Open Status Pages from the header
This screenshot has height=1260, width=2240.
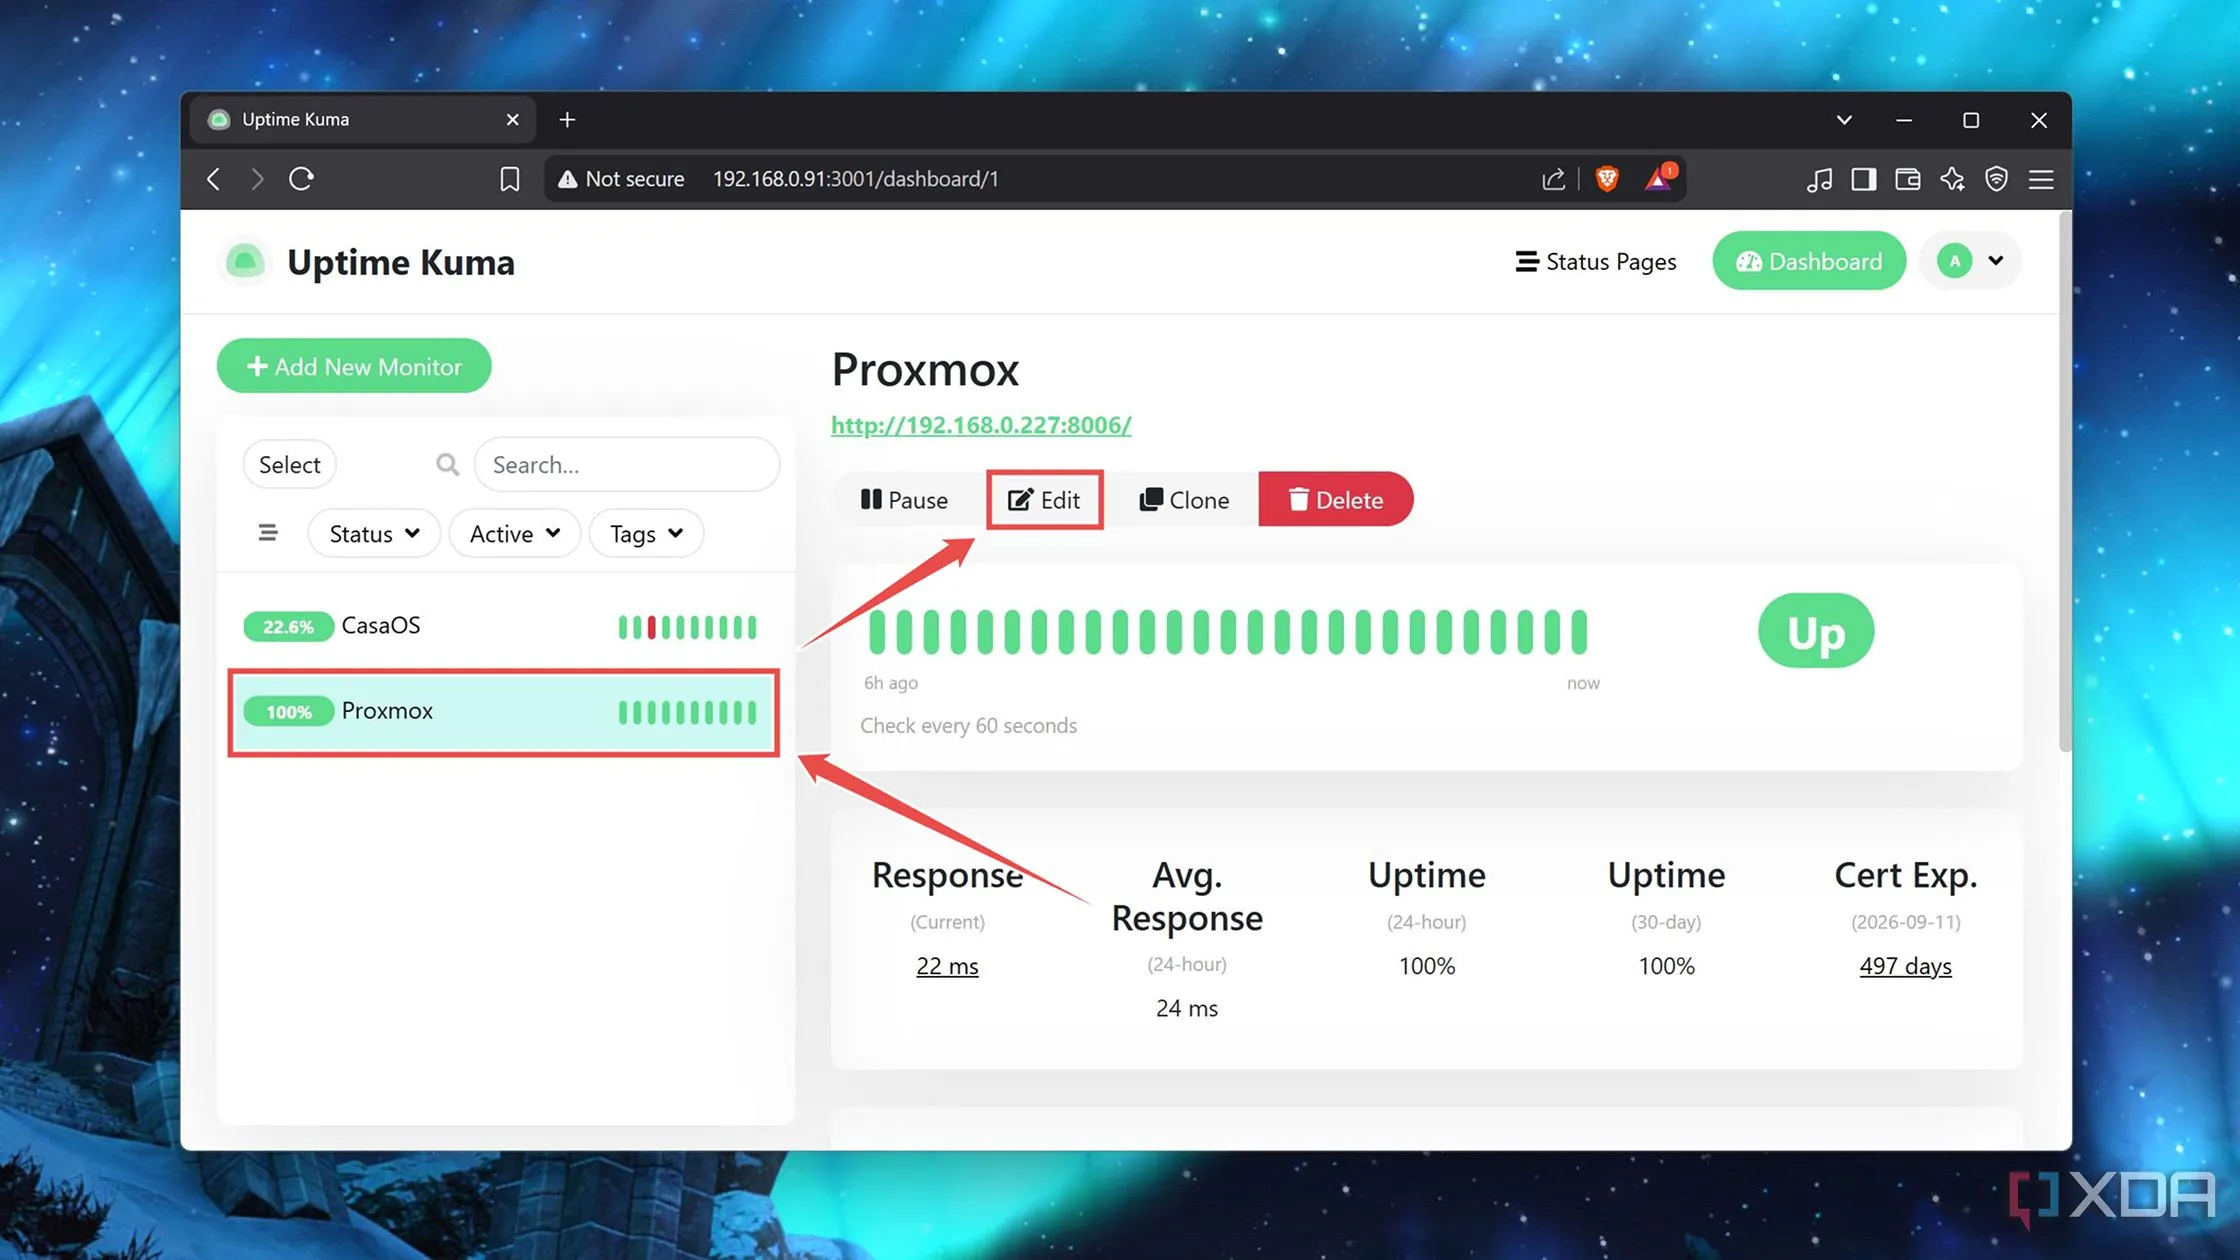pos(1596,261)
